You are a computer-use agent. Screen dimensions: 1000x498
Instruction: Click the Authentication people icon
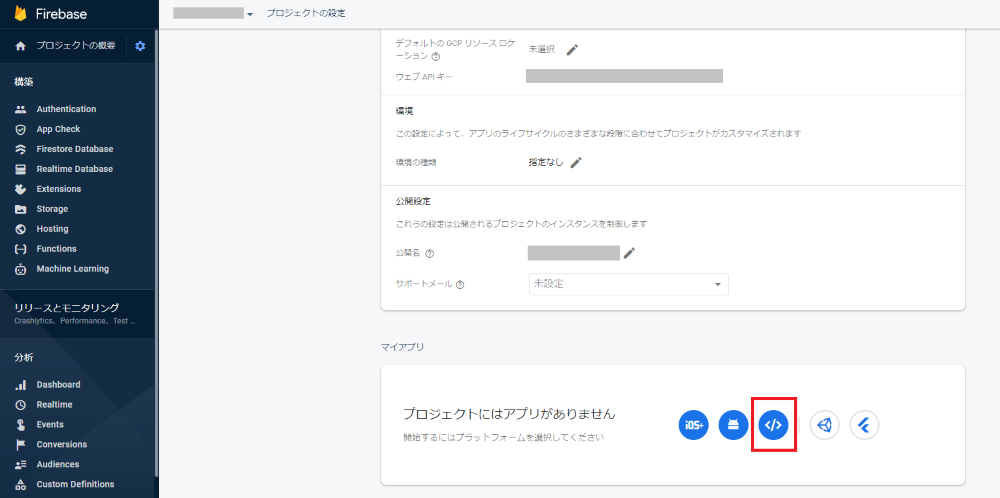[x=20, y=109]
